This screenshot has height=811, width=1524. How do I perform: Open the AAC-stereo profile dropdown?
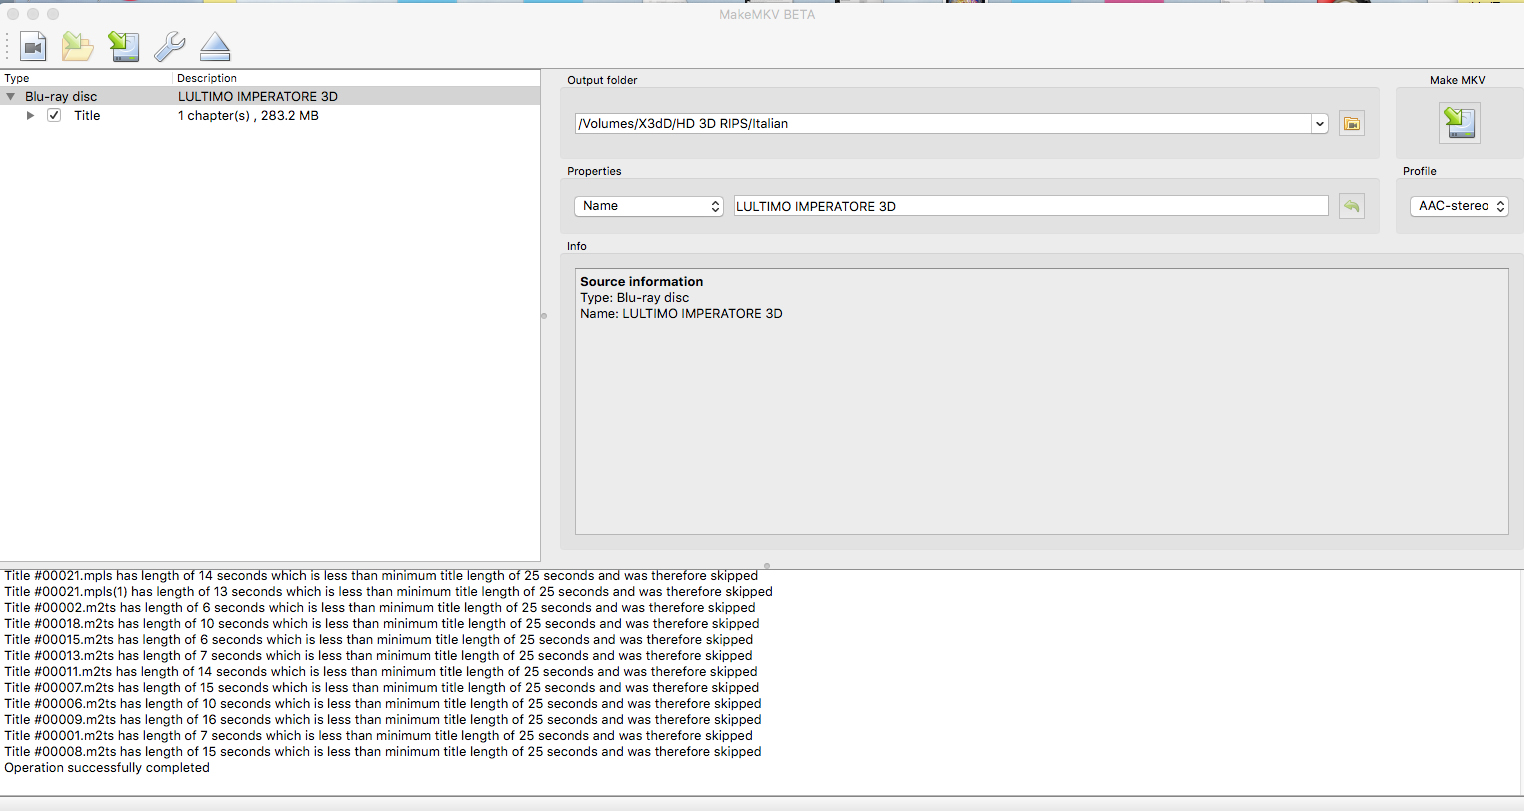click(1459, 206)
